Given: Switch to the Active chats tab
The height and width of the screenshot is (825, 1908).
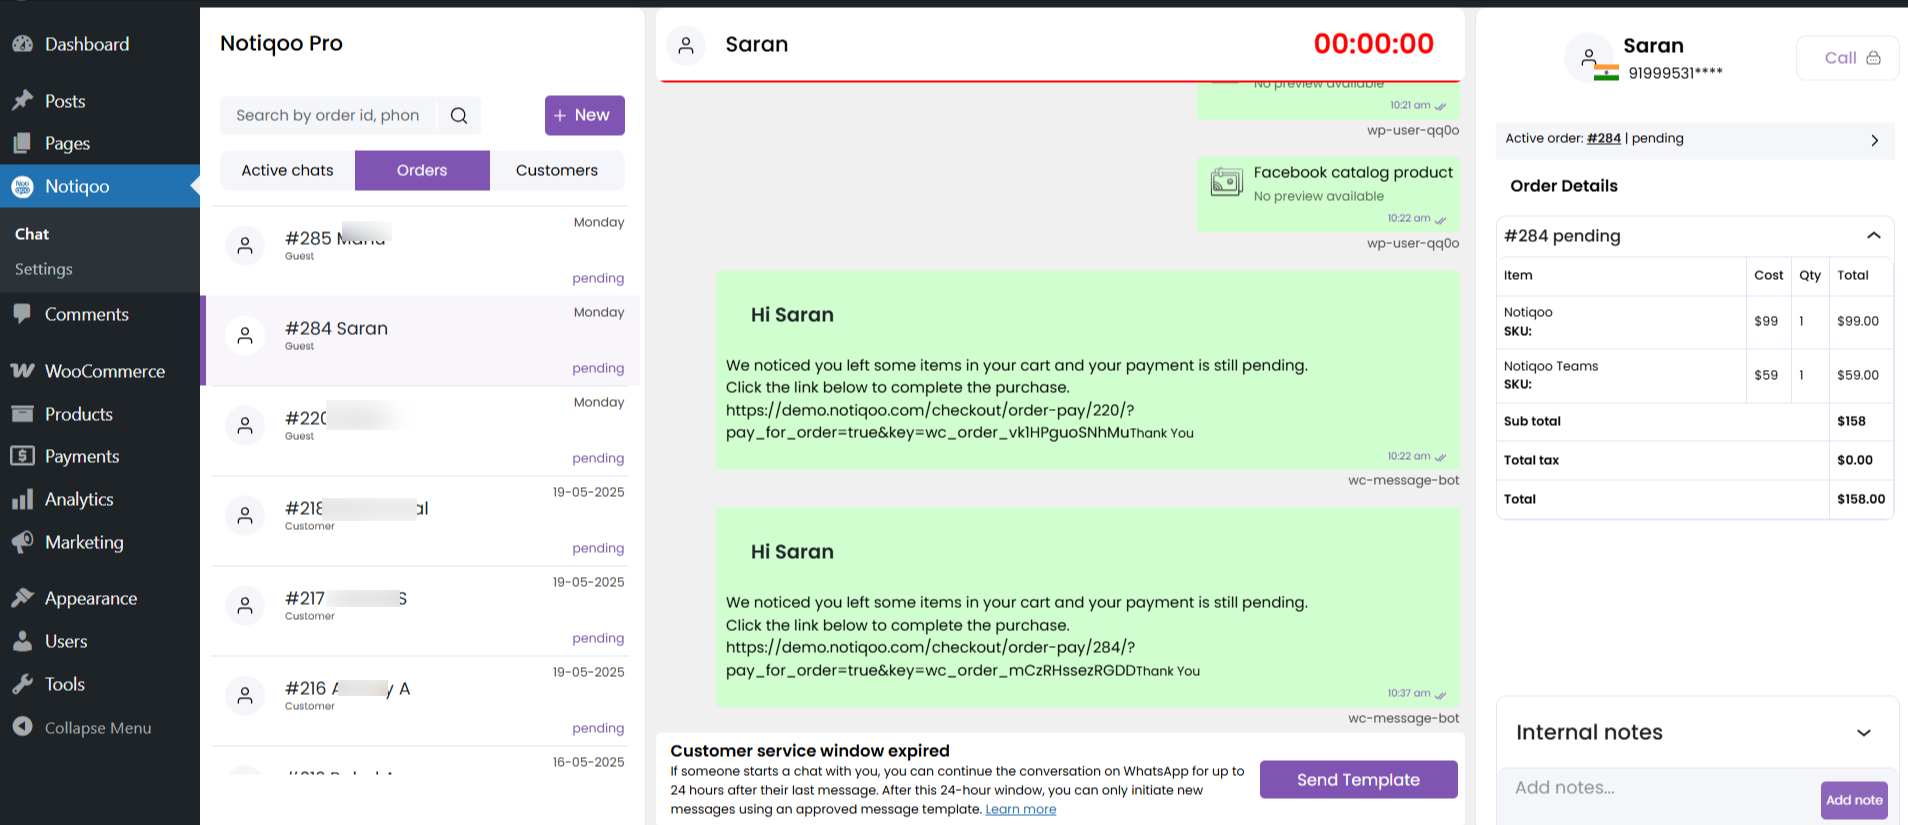Looking at the screenshot, I should 287,171.
